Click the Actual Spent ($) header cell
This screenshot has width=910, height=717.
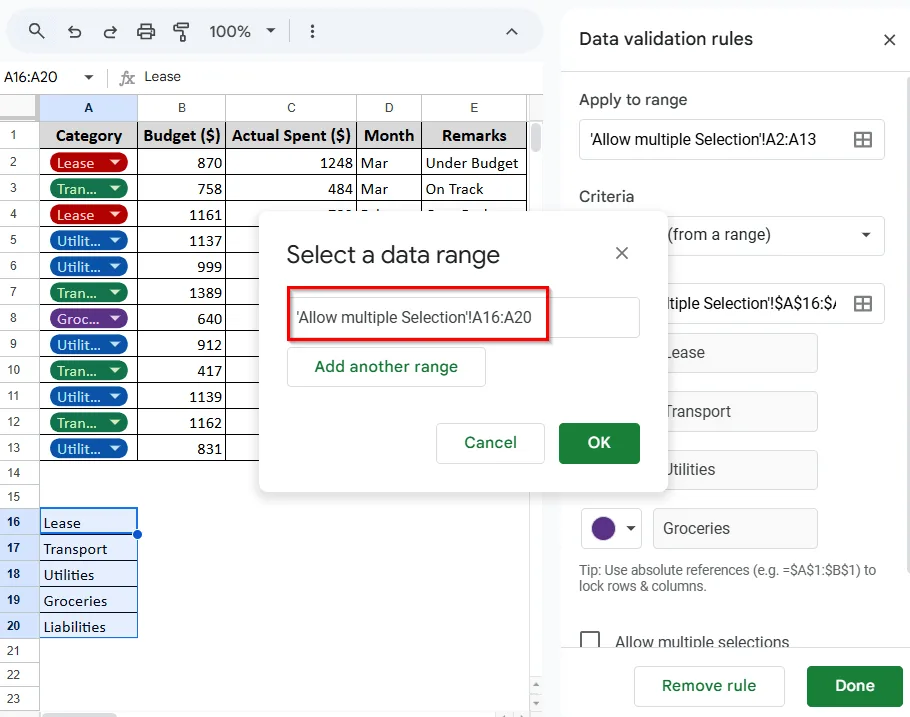[291, 136]
